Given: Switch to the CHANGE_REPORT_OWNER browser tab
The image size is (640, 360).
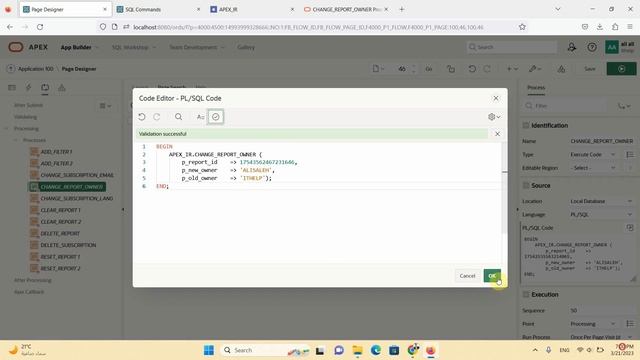Looking at the screenshot, I should (346, 9).
